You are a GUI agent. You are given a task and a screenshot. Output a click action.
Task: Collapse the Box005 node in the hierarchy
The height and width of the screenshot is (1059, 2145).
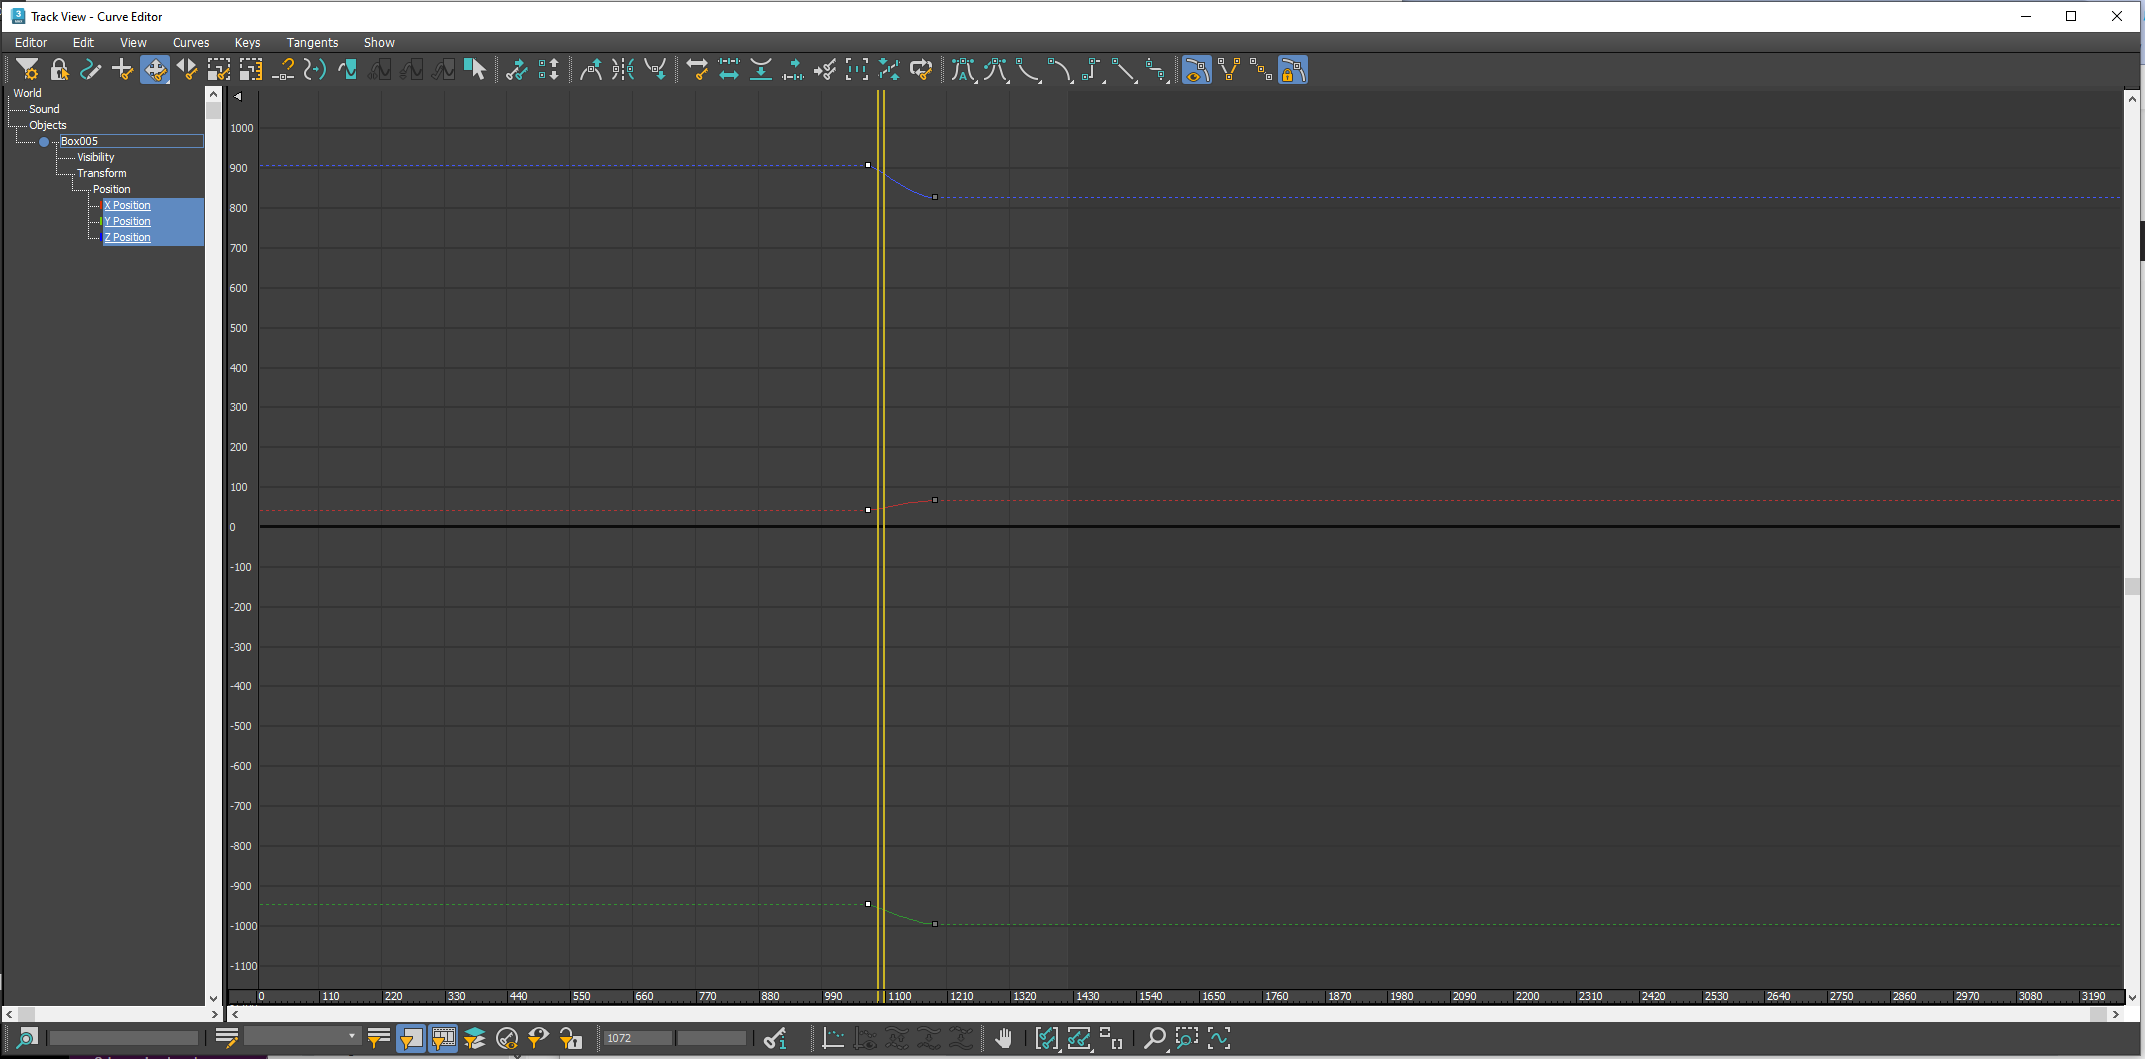[x=44, y=141]
